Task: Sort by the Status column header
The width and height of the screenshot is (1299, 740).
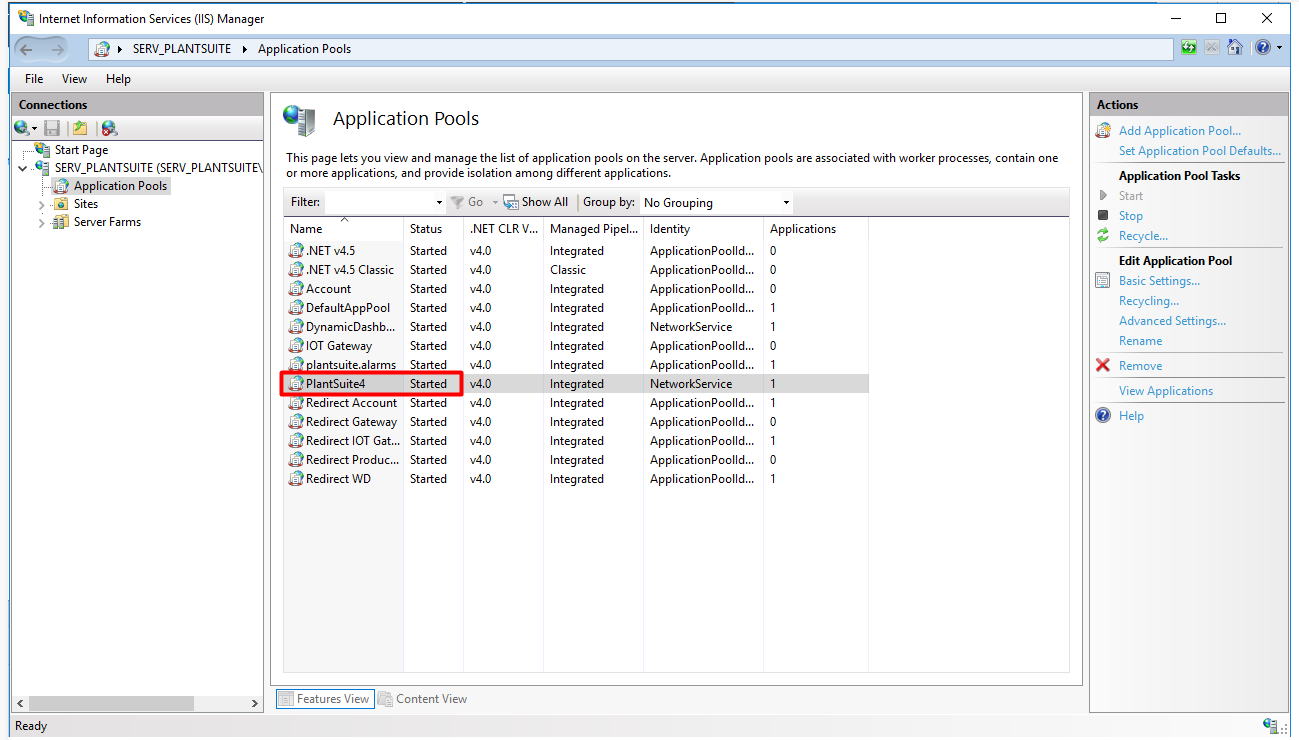Action: point(433,229)
